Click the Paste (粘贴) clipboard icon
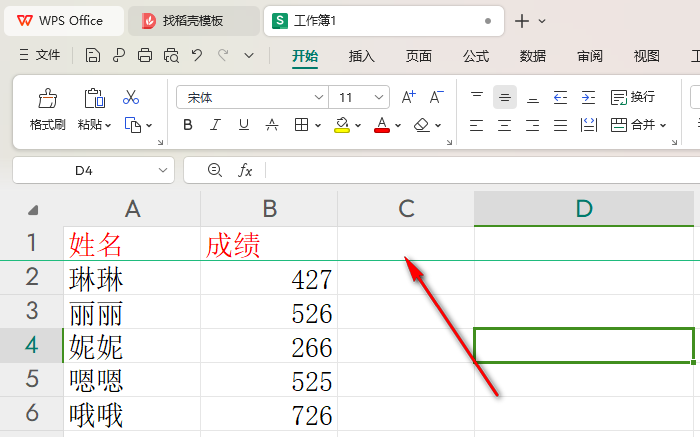700x437 pixels. pyautogui.click(x=94, y=98)
